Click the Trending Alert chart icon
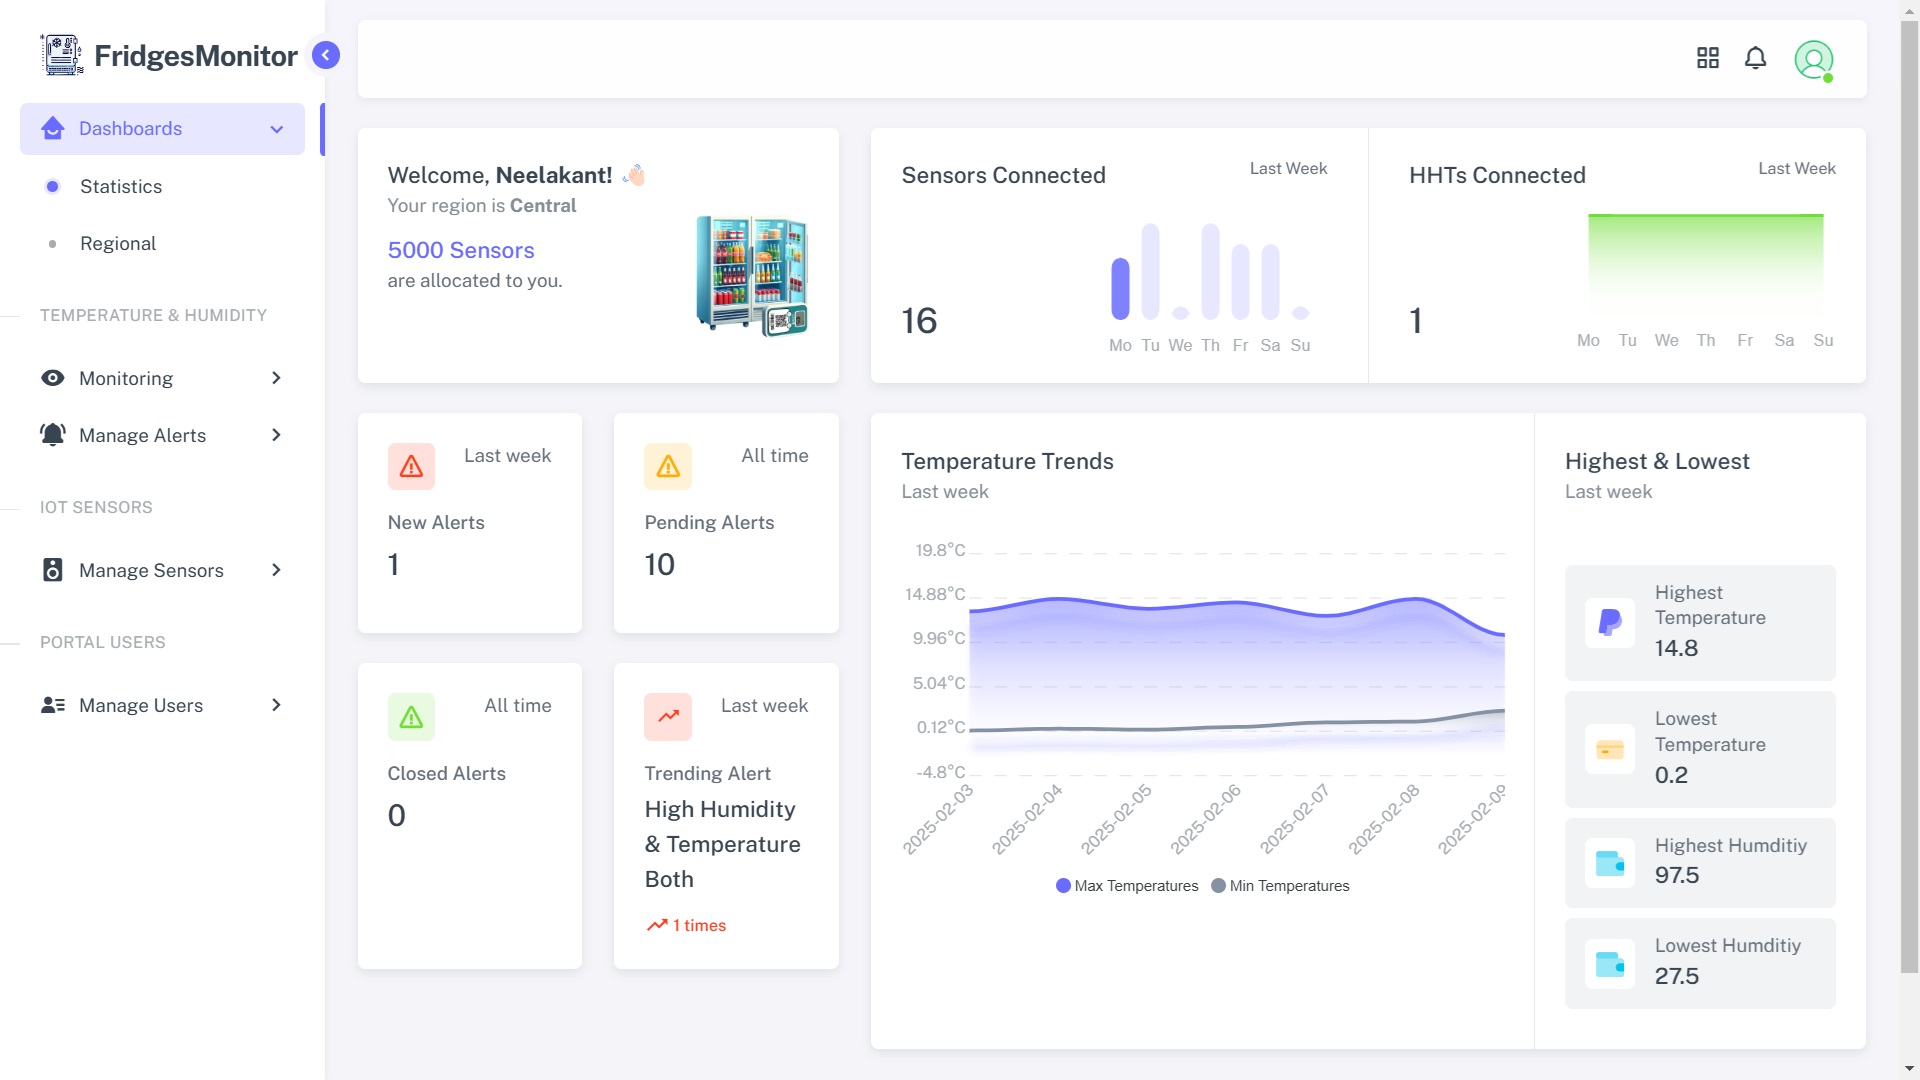The image size is (1920, 1080). pyautogui.click(x=668, y=717)
